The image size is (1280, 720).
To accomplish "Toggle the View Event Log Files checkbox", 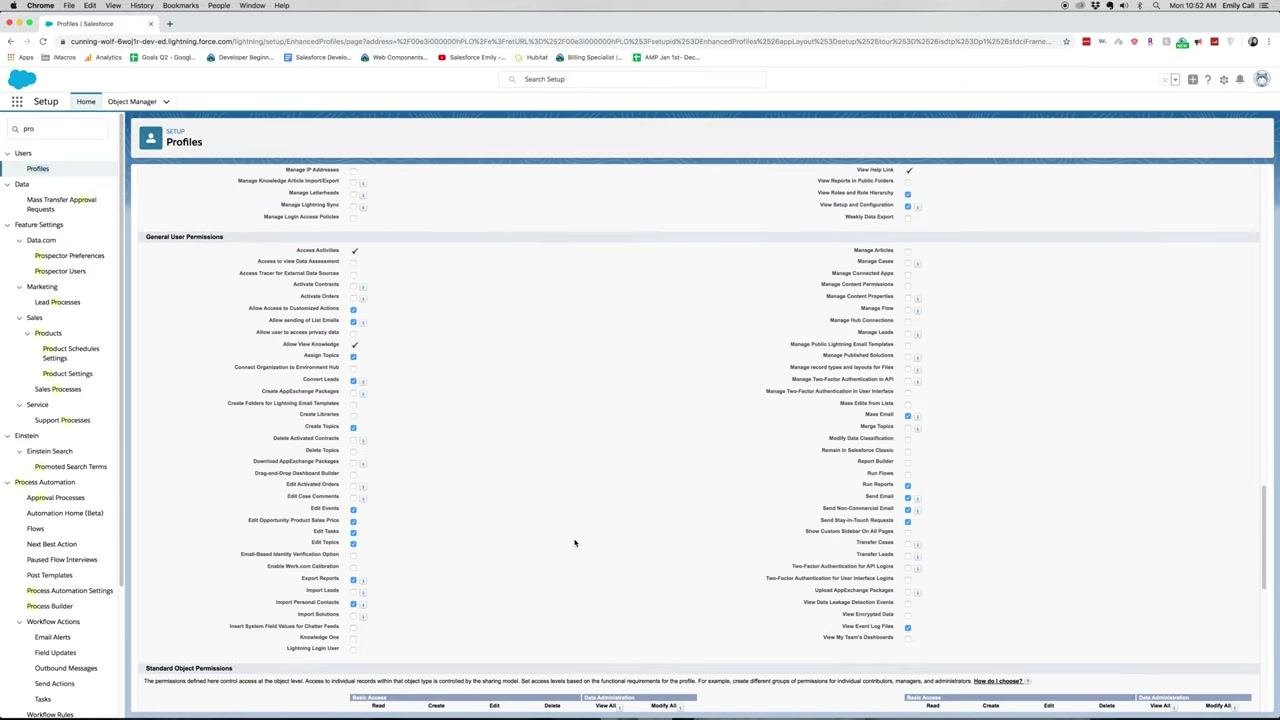I will click(x=908, y=628).
